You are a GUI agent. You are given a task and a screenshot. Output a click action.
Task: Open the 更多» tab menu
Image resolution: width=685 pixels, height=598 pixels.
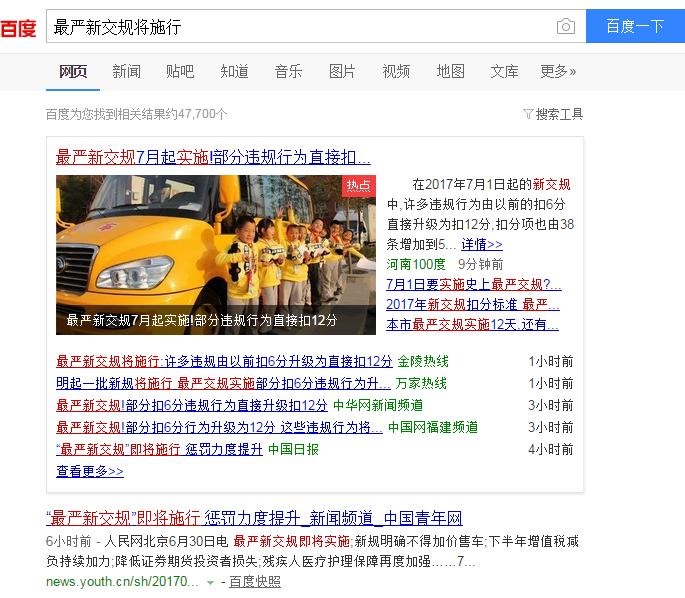pyautogui.click(x=558, y=71)
